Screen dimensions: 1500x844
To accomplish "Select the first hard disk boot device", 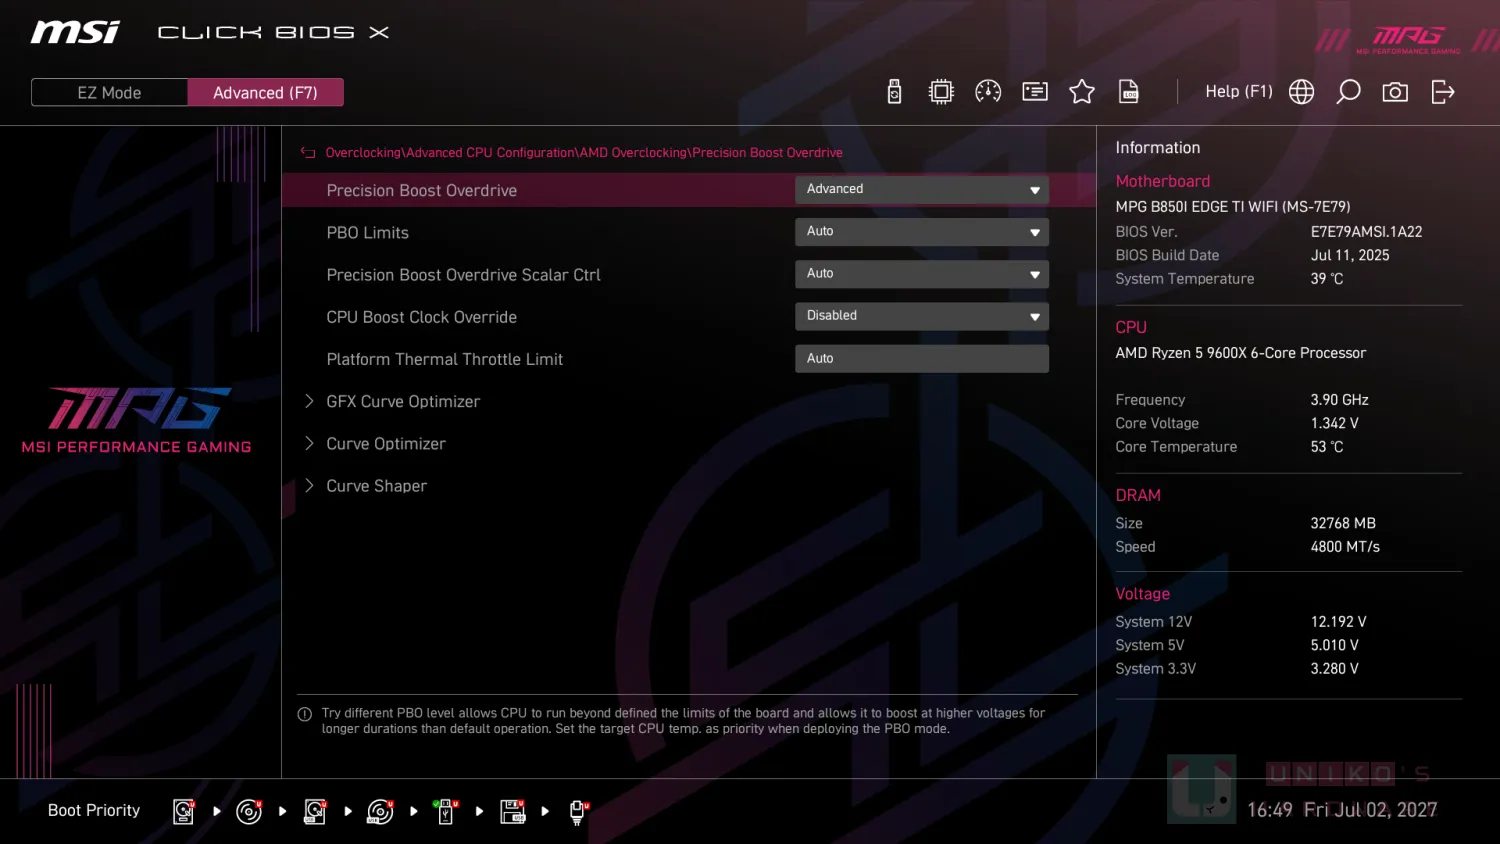I will pos(184,811).
